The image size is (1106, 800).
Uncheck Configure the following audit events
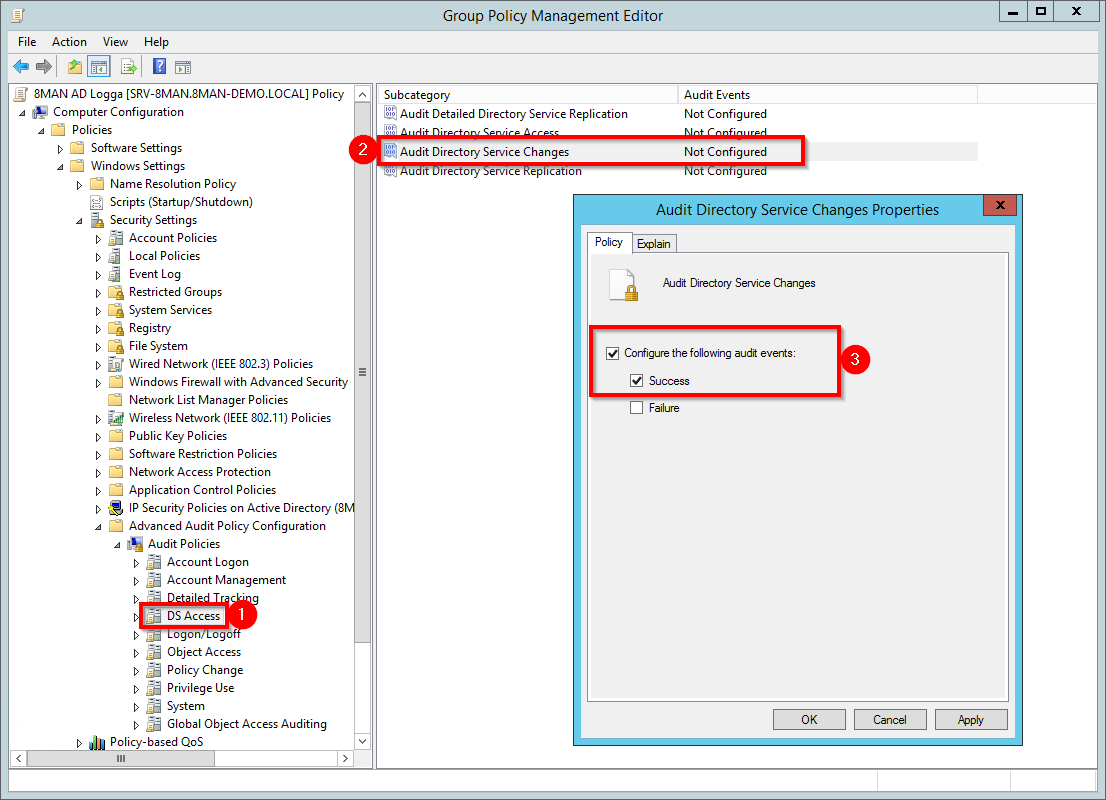point(613,353)
